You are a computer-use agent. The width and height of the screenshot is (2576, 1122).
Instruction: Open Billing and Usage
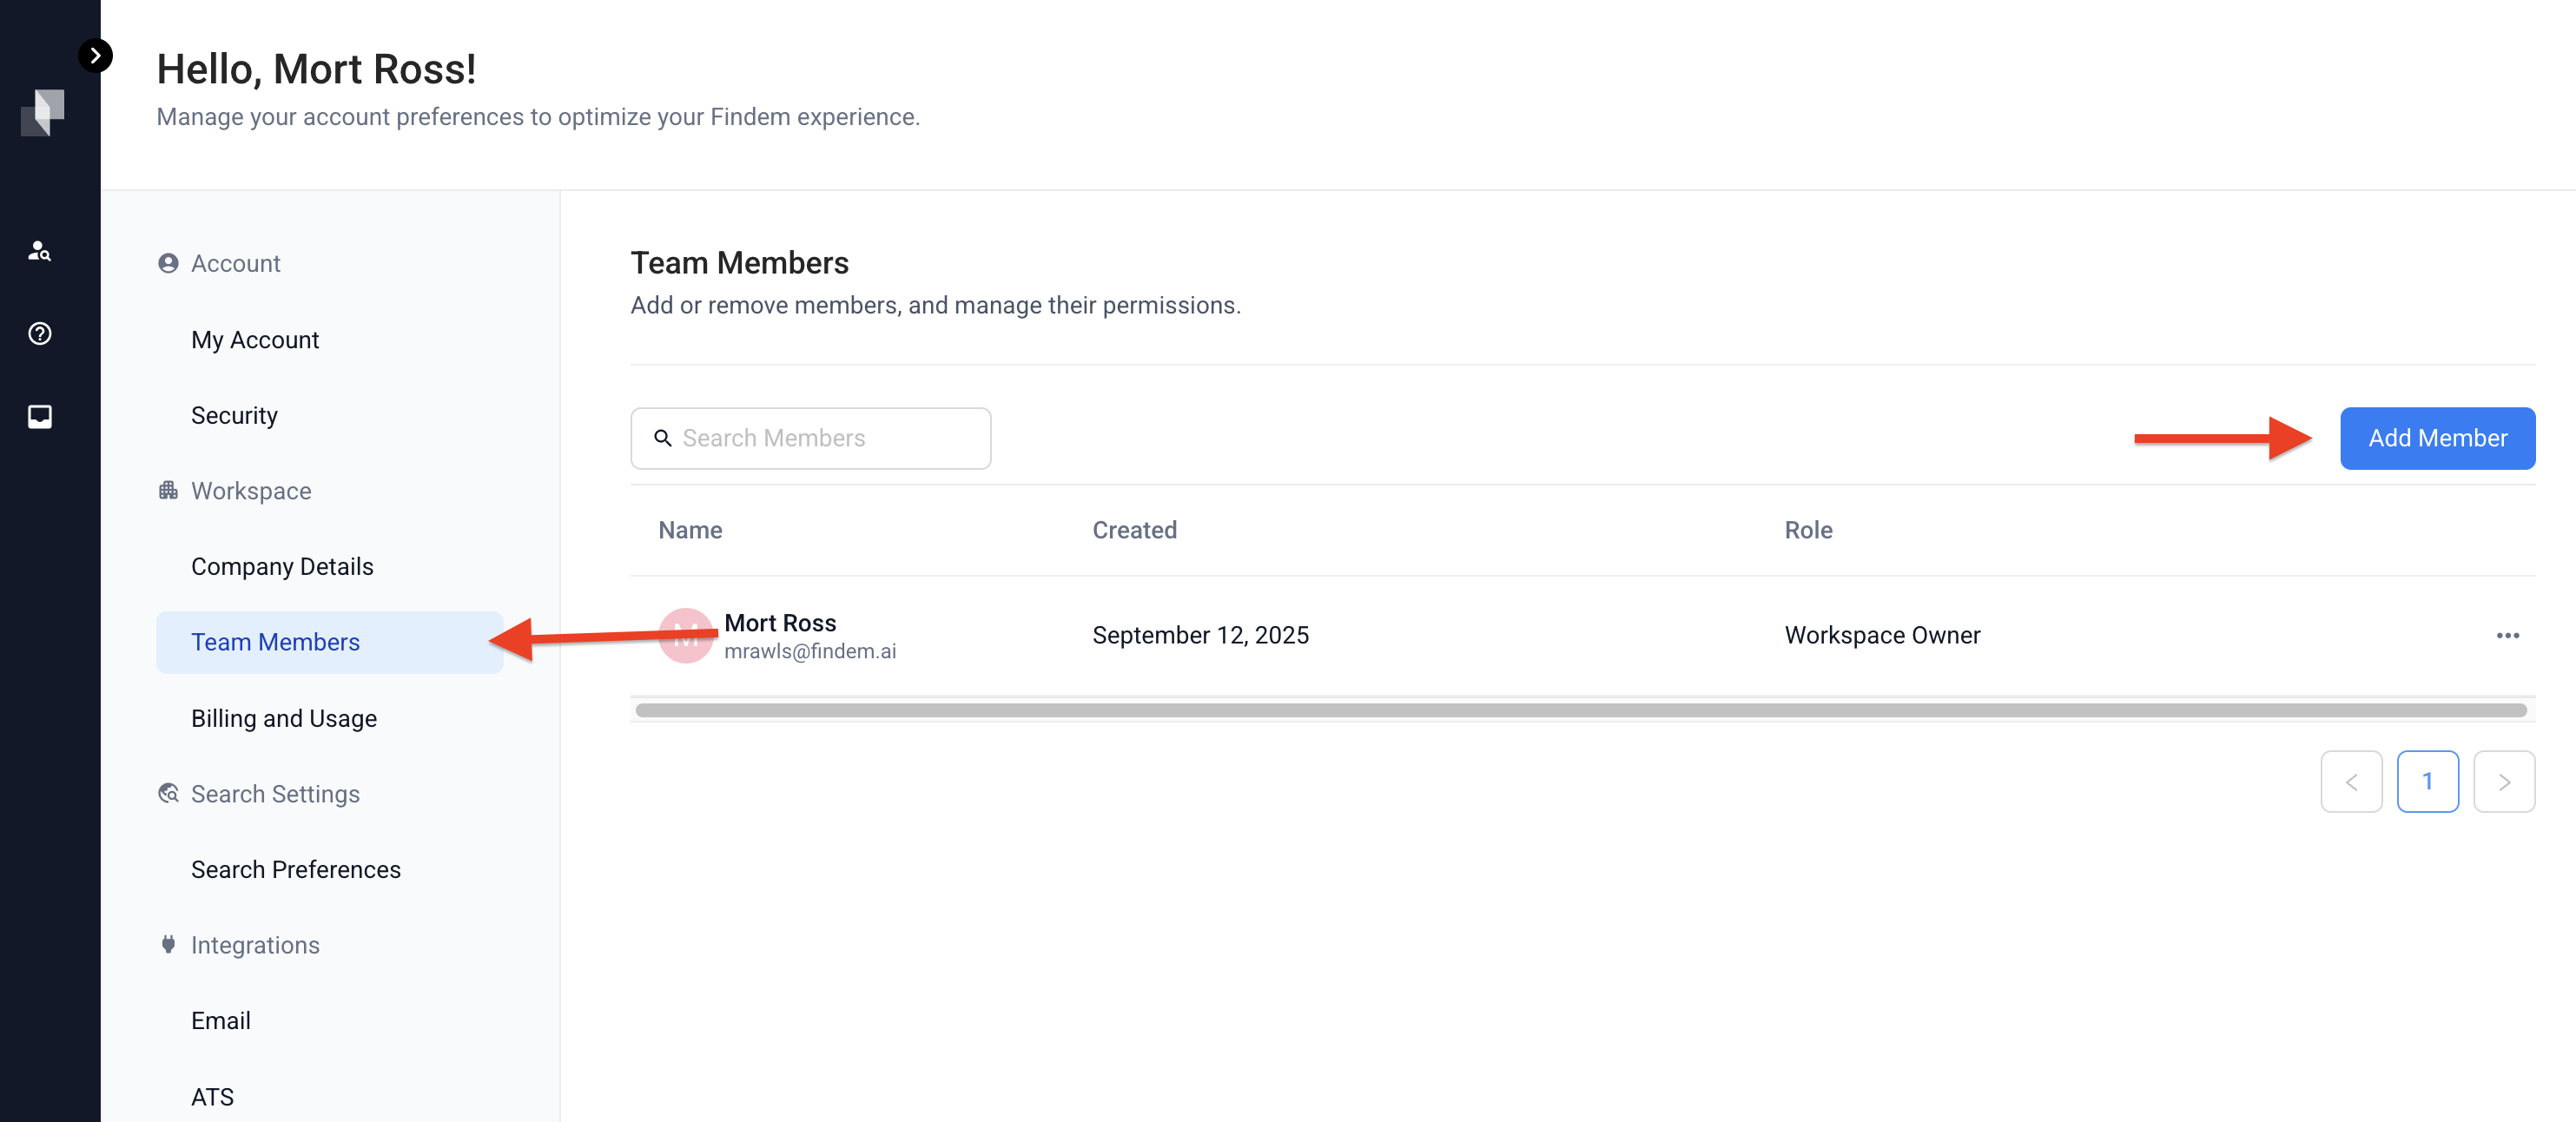(x=284, y=719)
